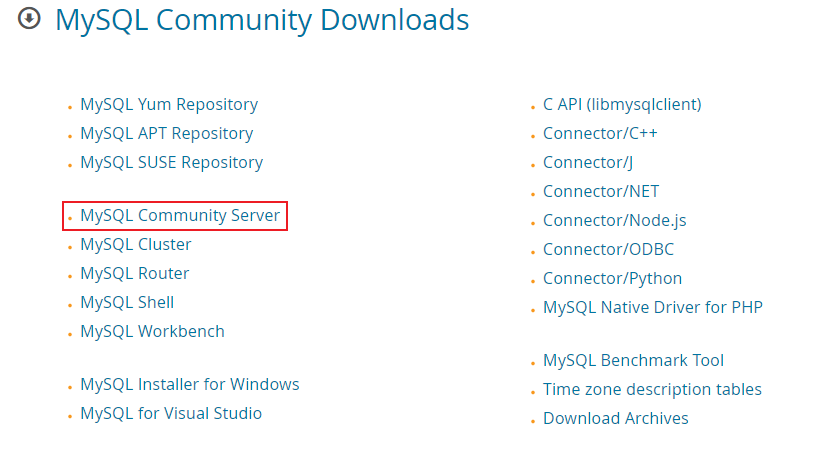
Task: Open the MySQL Cluster download page
Action: 135,244
